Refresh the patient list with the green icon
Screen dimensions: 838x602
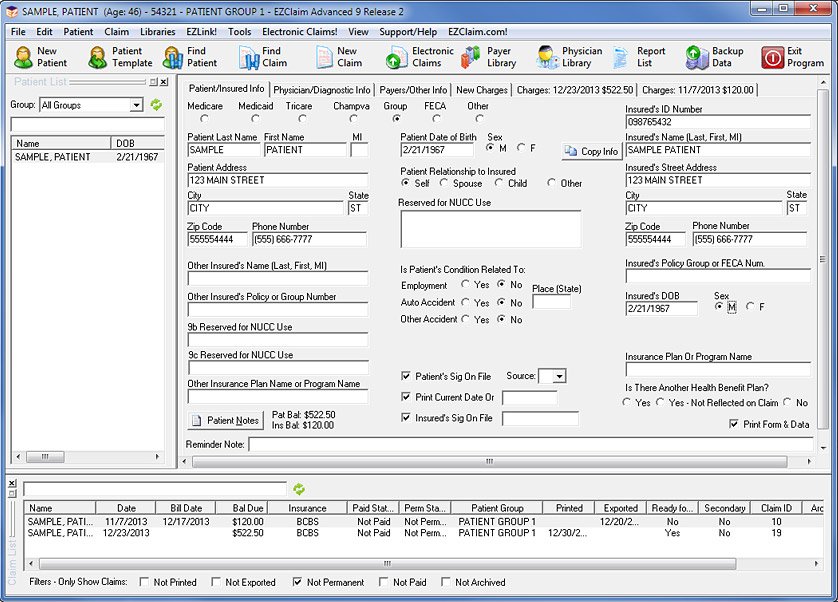pyautogui.click(x=156, y=105)
